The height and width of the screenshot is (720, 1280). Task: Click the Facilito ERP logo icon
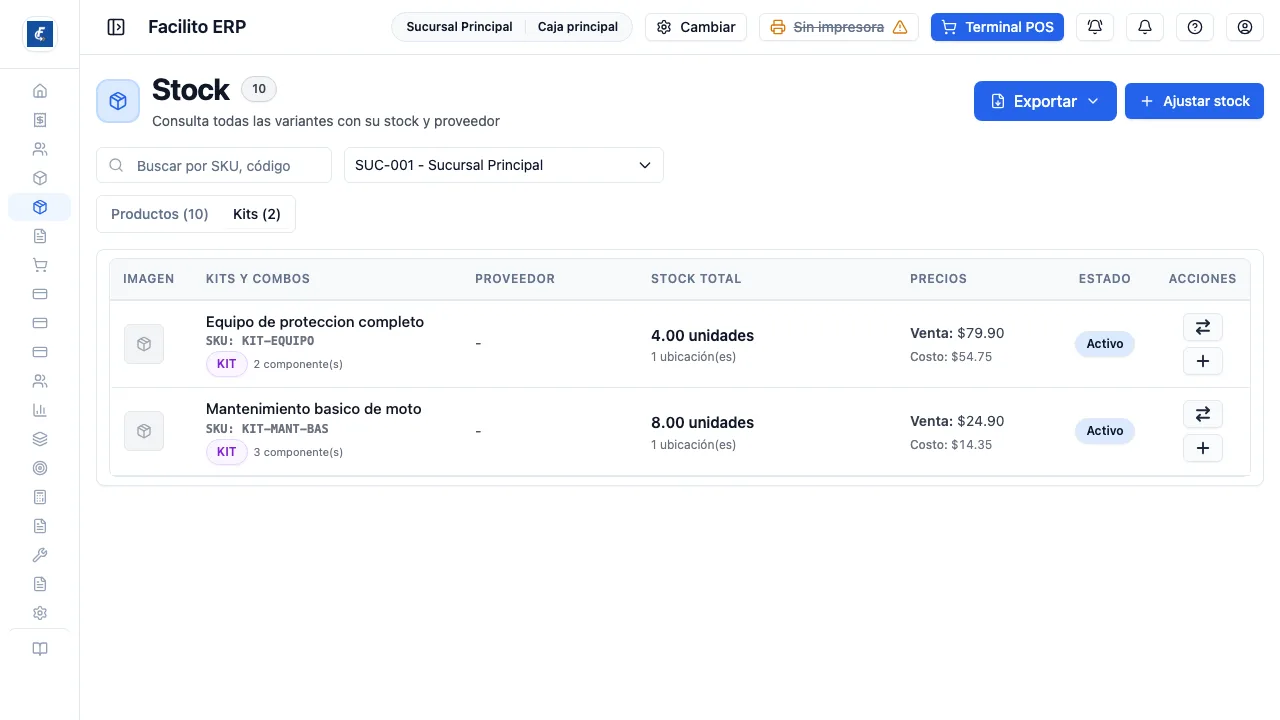click(40, 34)
